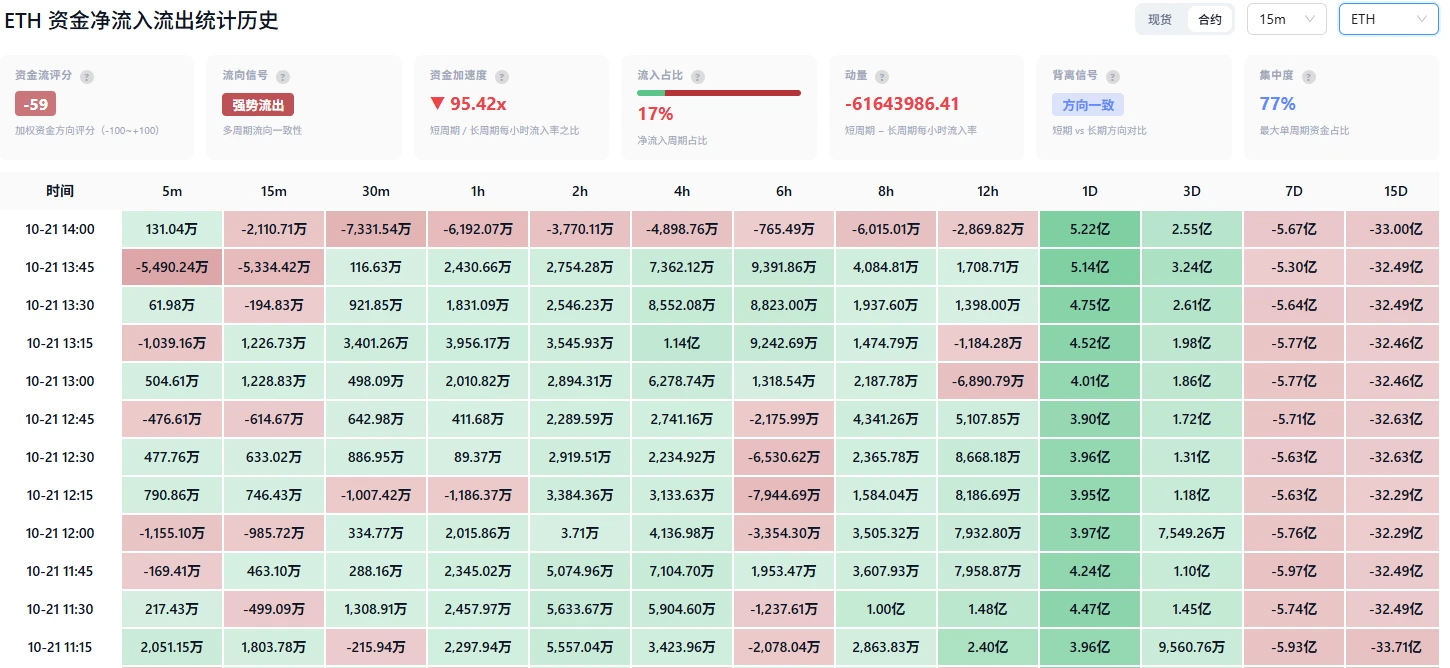Click the 强势流出 signal badge
The image size is (1450, 668).
pyautogui.click(x=258, y=105)
